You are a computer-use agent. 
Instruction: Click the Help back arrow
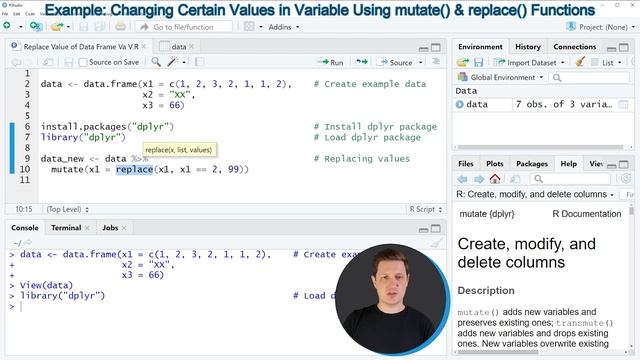click(462, 179)
